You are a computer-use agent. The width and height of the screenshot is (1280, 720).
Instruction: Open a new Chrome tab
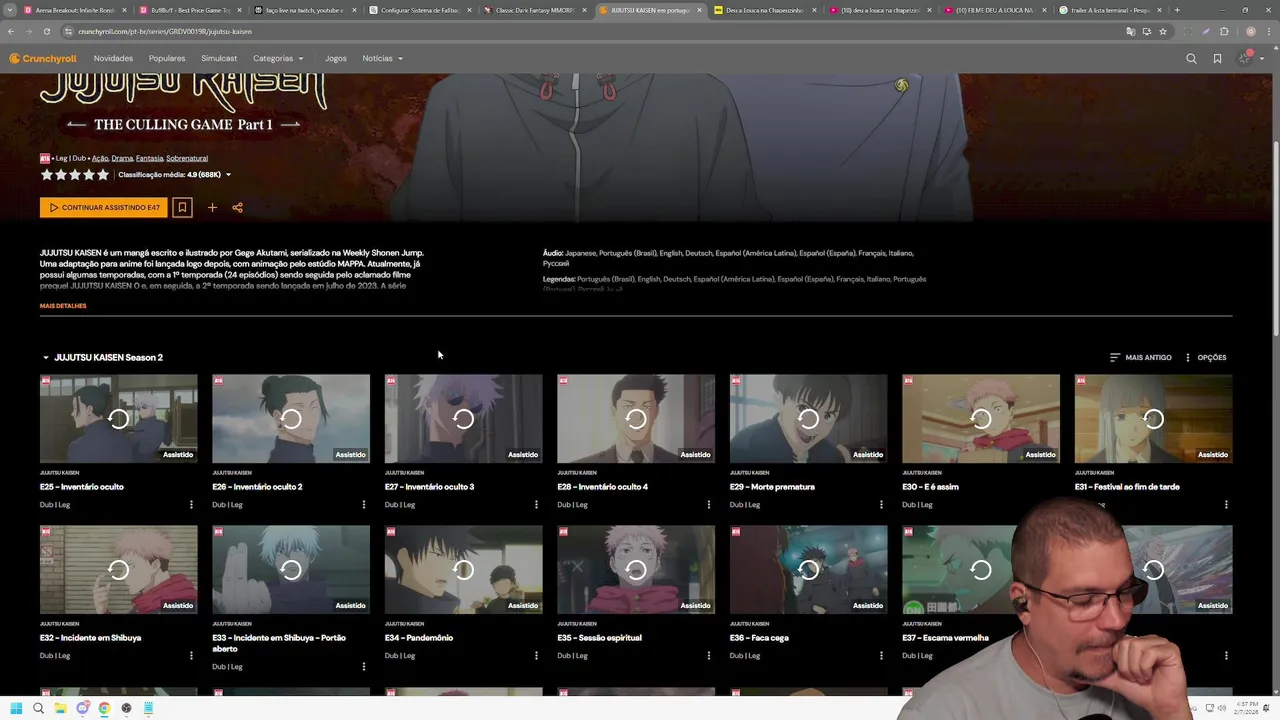(1177, 10)
